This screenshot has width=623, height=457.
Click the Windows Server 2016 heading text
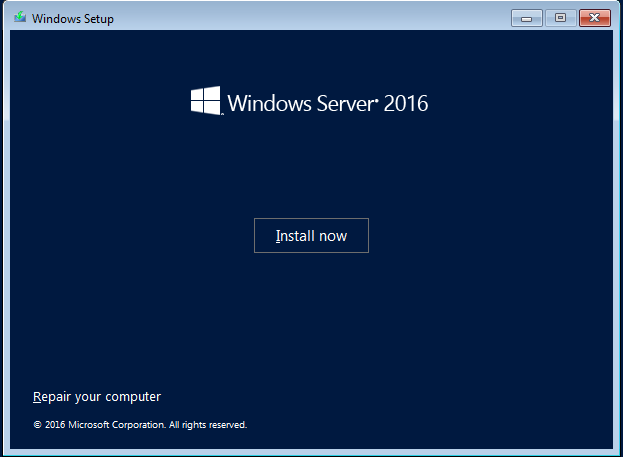[x=328, y=103]
